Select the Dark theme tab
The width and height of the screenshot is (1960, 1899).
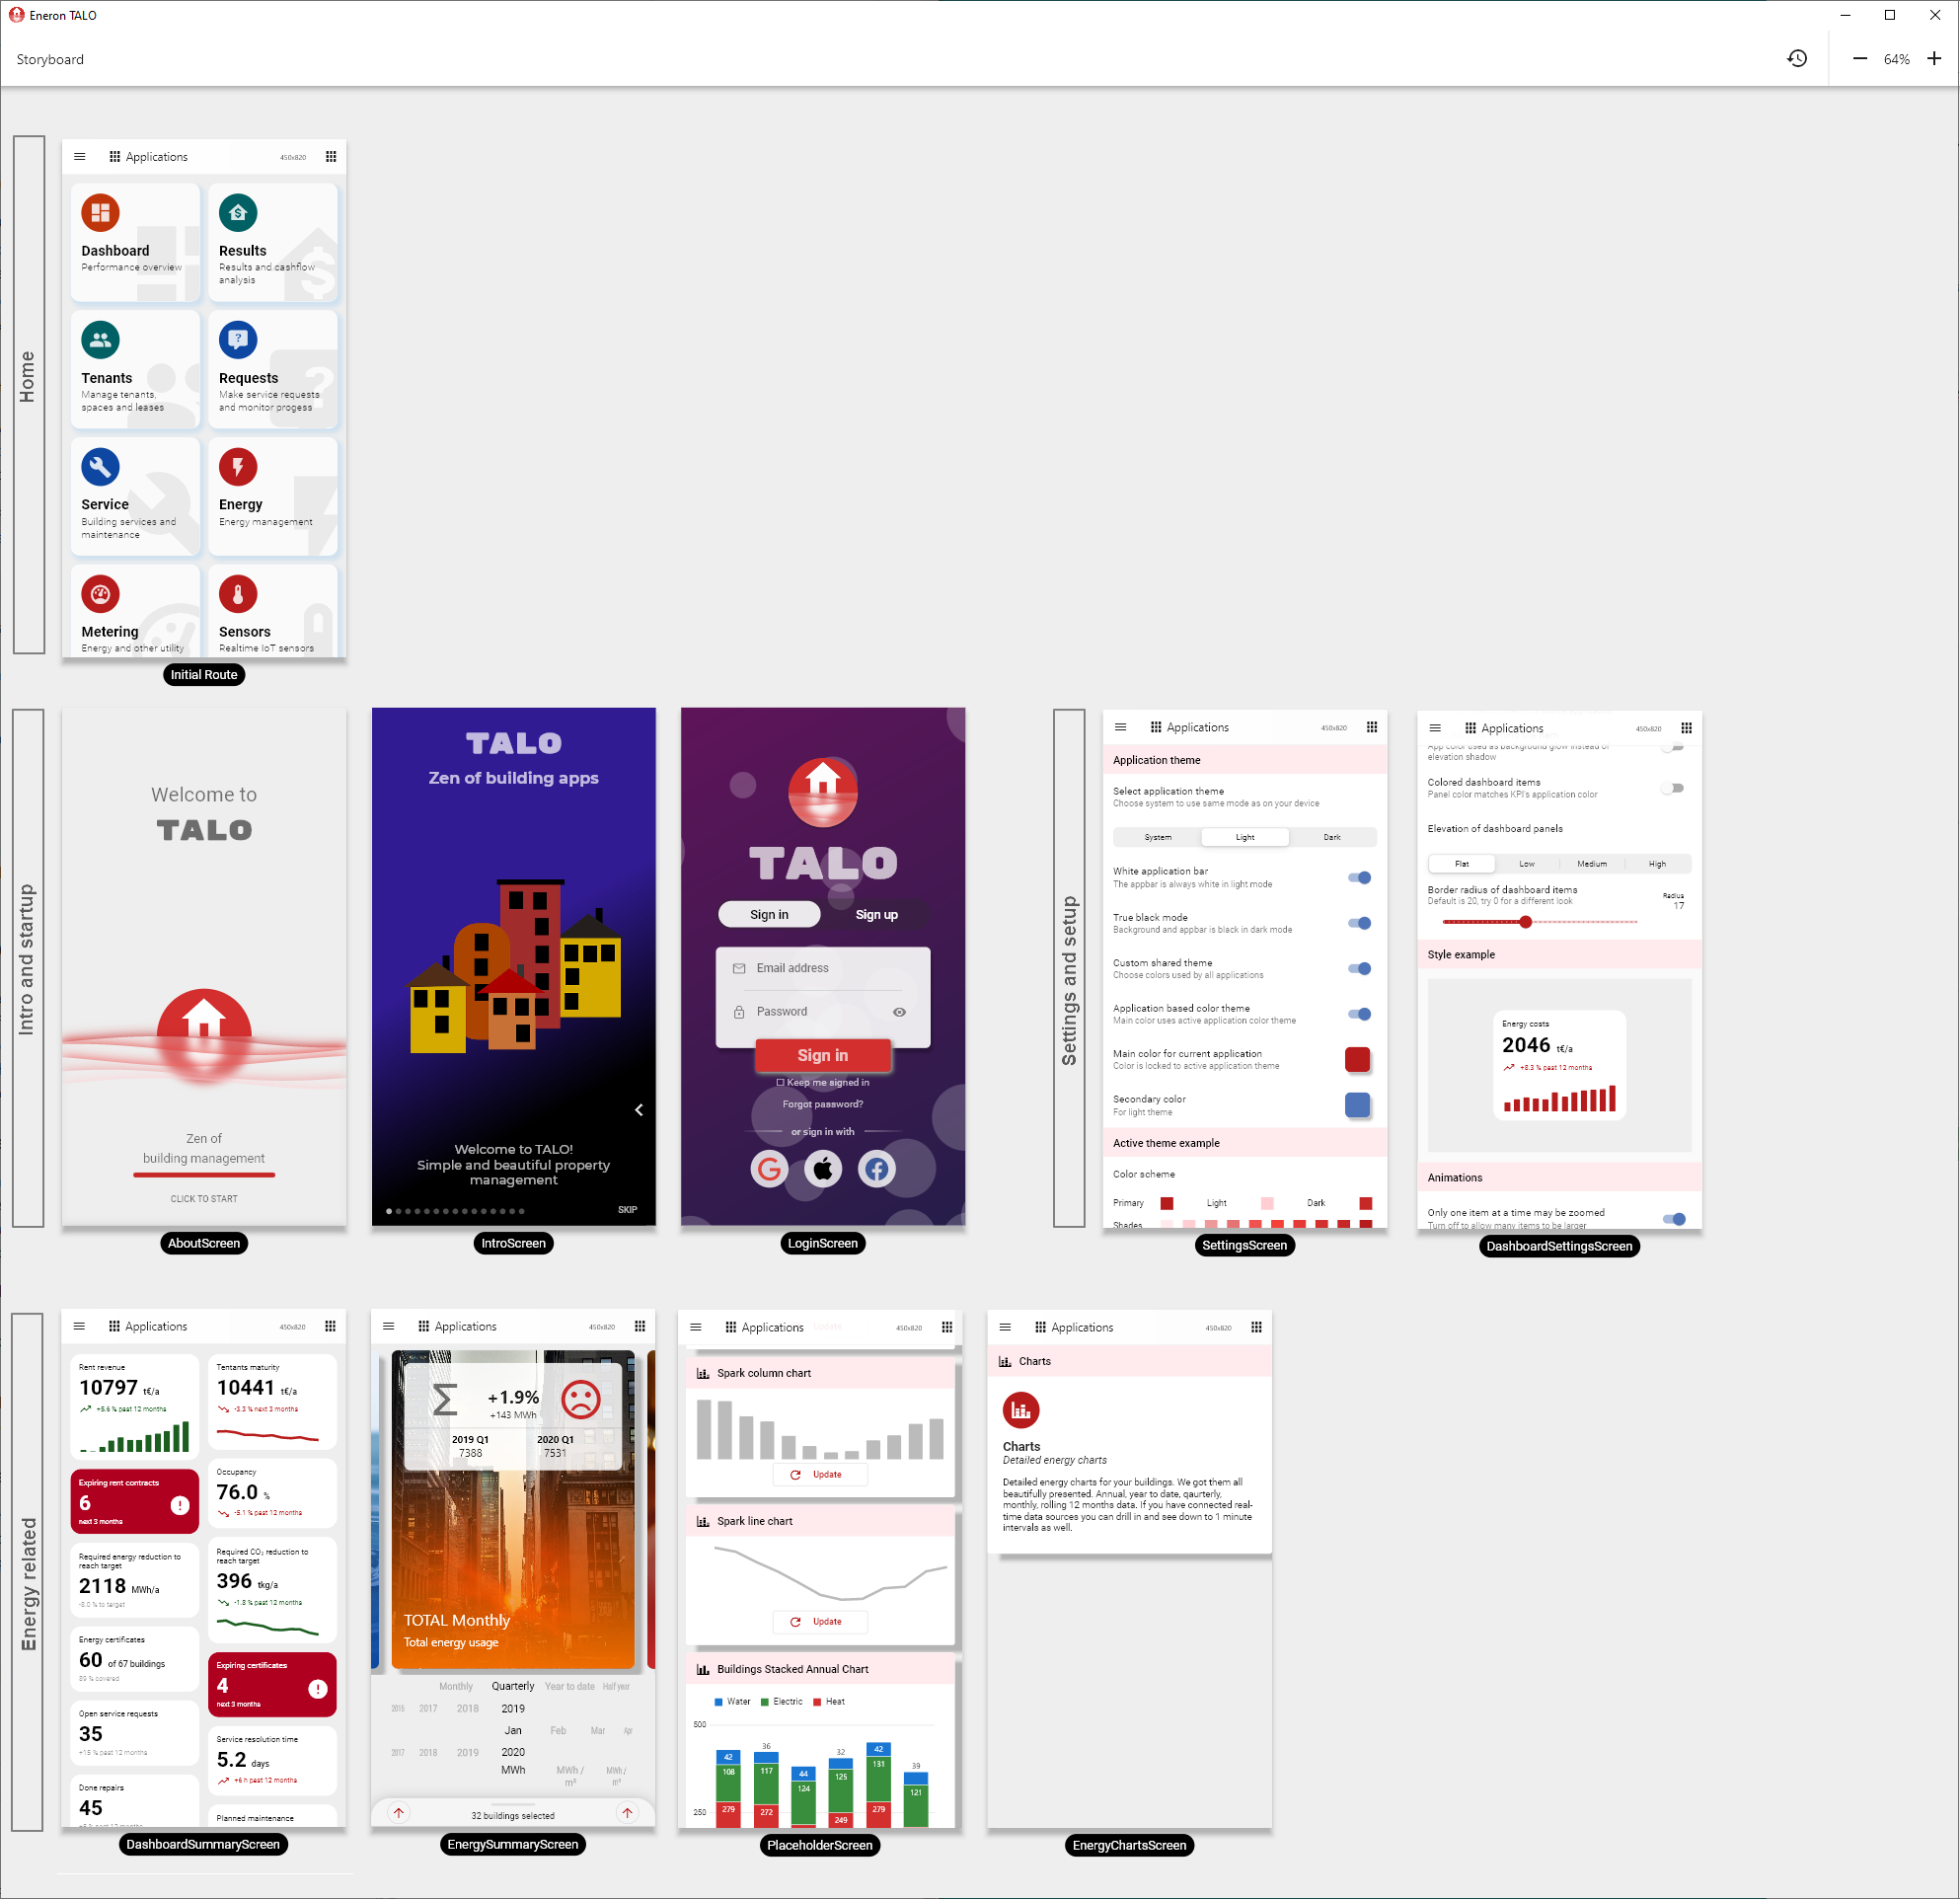click(x=1331, y=837)
